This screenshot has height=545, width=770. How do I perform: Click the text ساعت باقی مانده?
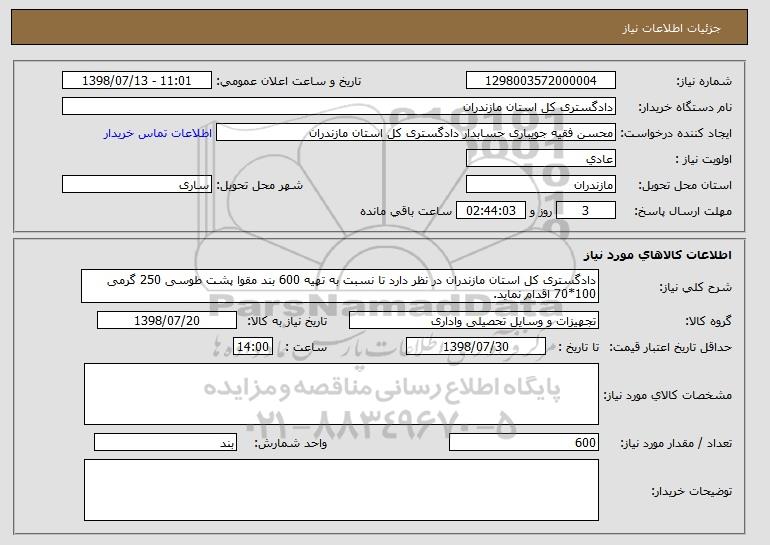pyautogui.click(x=406, y=212)
